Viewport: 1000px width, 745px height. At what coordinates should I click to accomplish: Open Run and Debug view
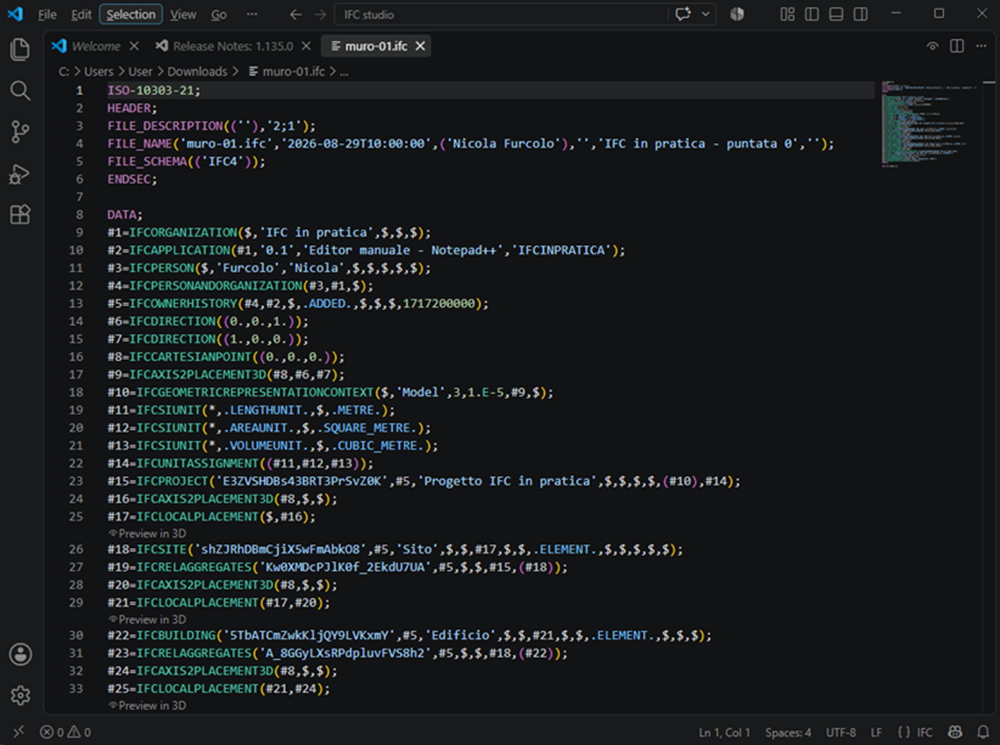pos(20,173)
